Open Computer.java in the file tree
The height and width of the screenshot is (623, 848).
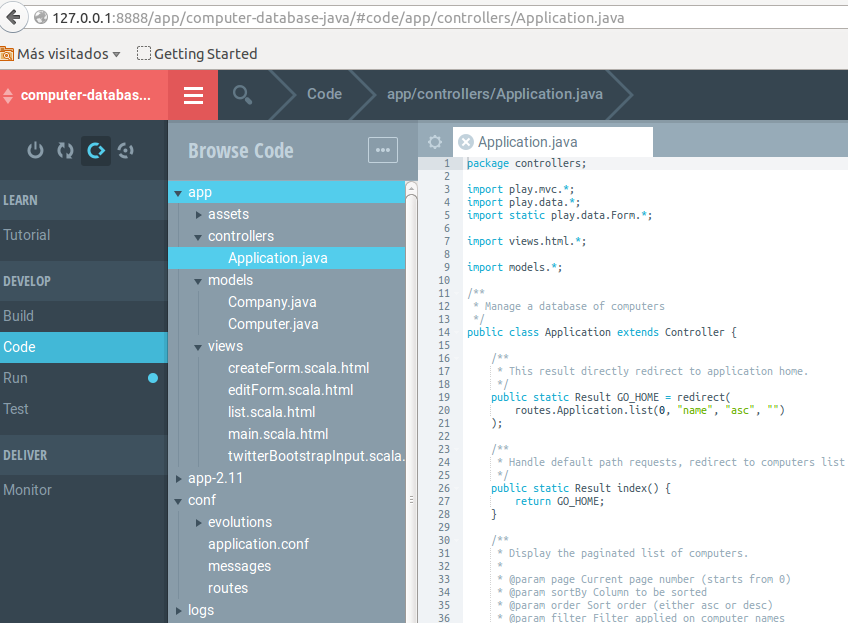[x=273, y=324]
